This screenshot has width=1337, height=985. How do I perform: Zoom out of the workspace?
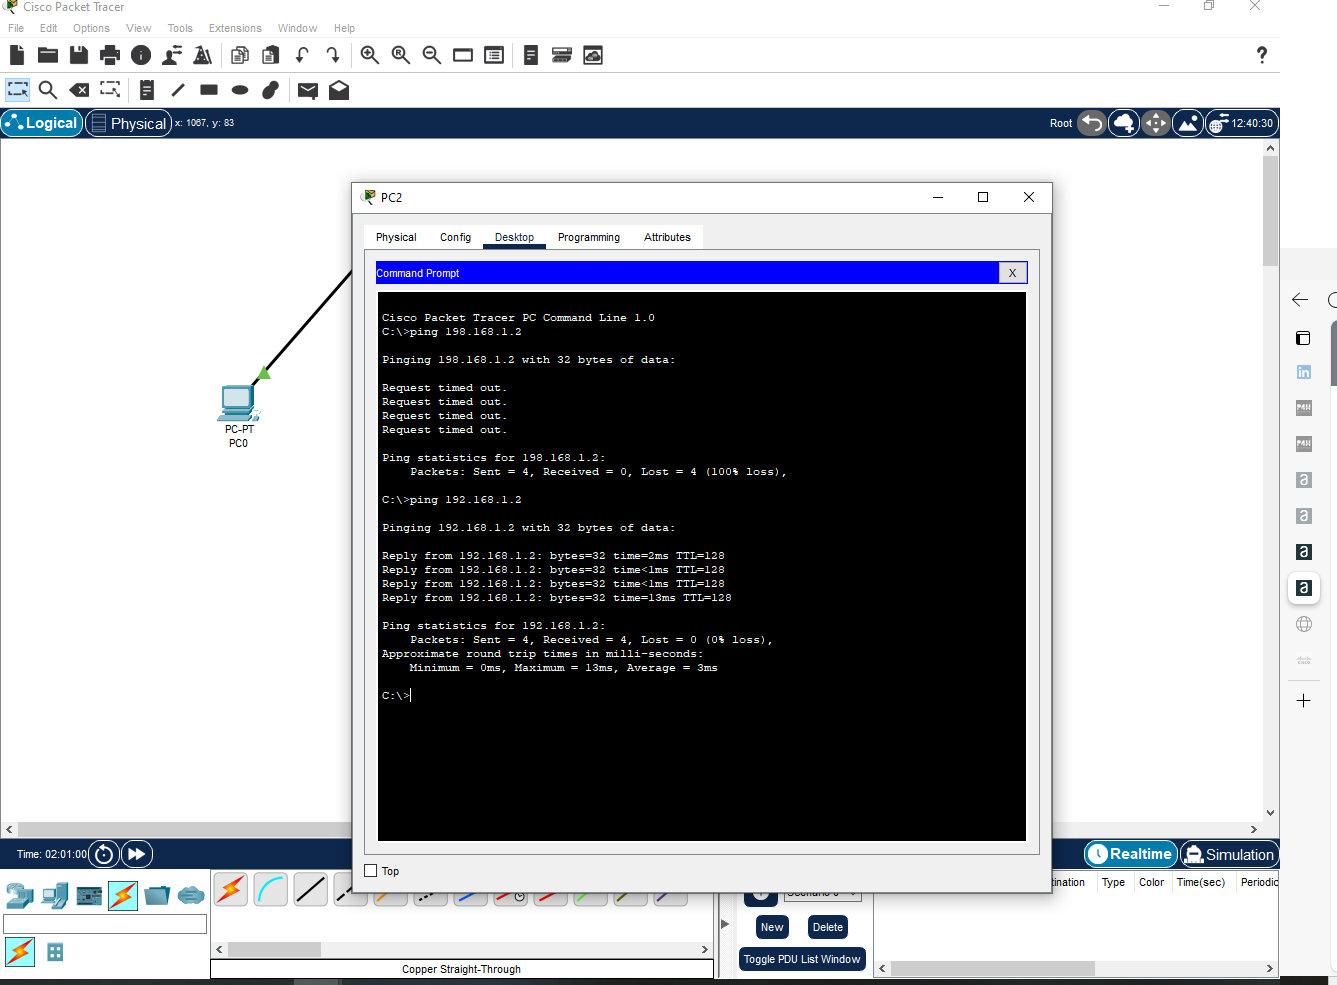coord(432,55)
